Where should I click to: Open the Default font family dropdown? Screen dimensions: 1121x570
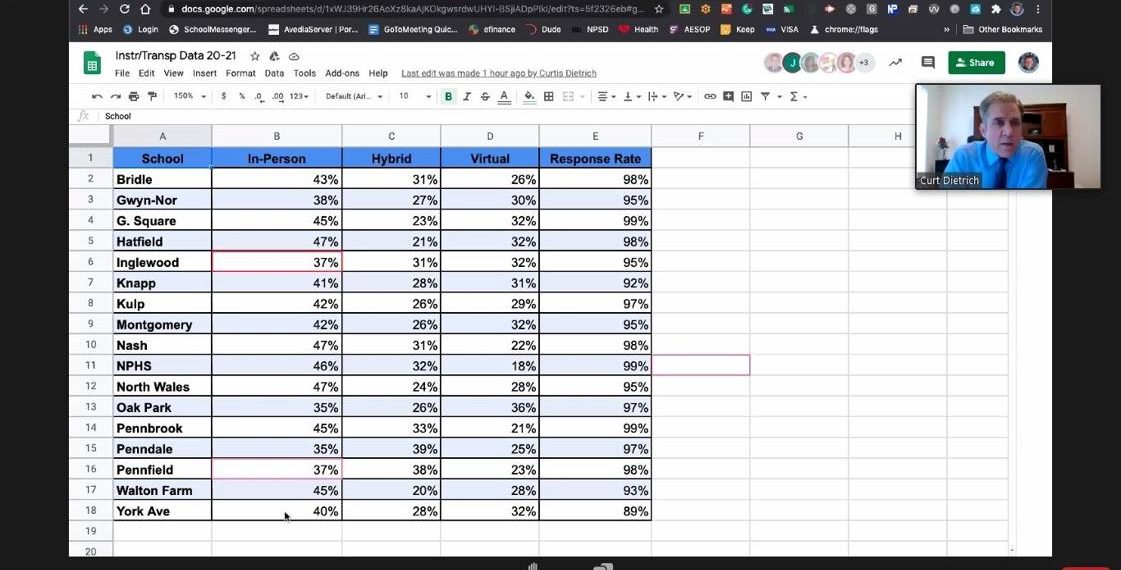tap(354, 97)
